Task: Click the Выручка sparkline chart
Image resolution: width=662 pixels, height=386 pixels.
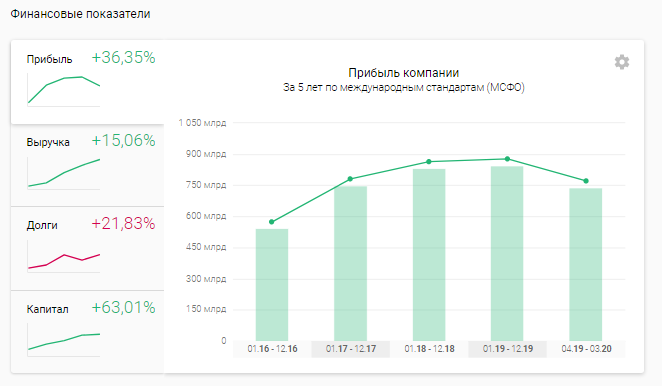Action: pyautogui.click(x=64, y=173)
